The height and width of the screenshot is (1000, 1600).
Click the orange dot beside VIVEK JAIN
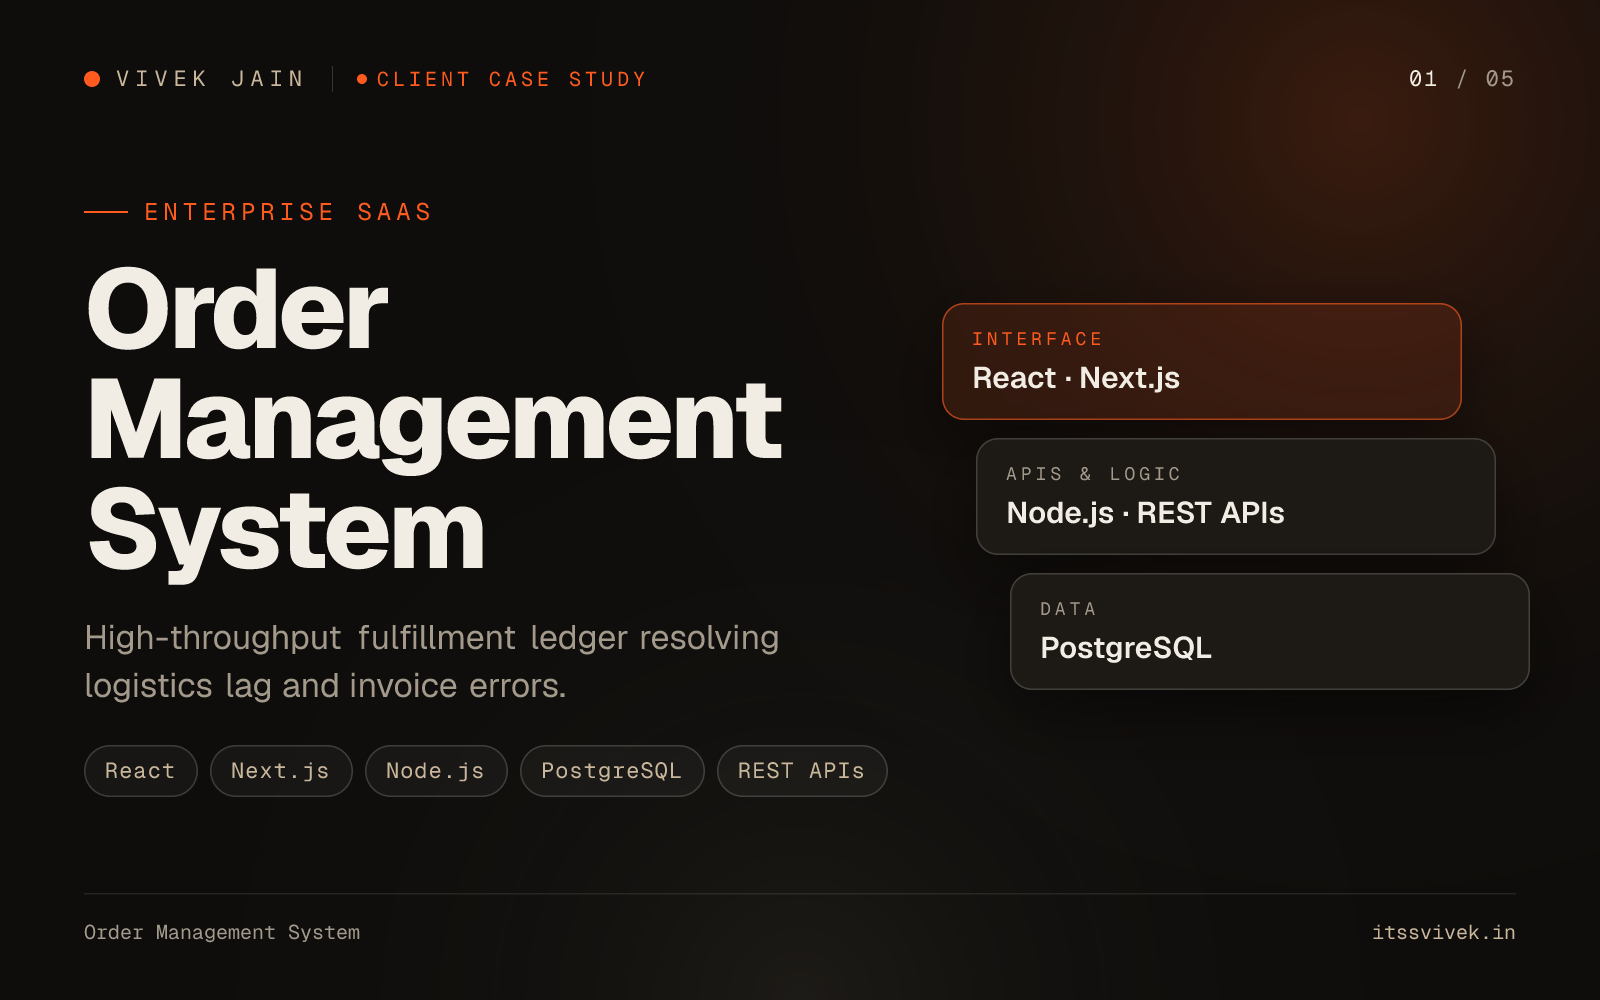pos(92,79)
